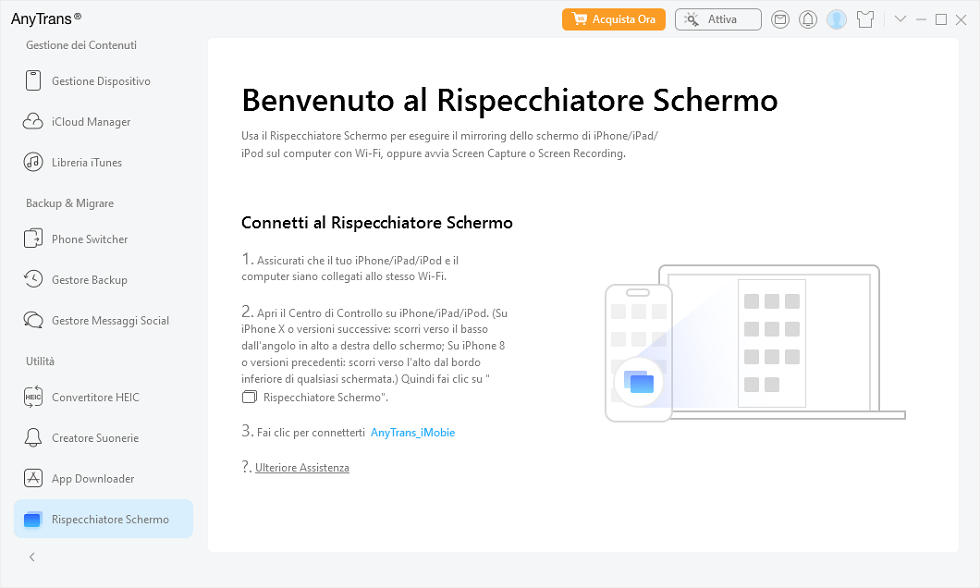Viewport: 980px width, 588px height.
Task: Click the Acquista Ora button
Action: click(x=613, y=19)
